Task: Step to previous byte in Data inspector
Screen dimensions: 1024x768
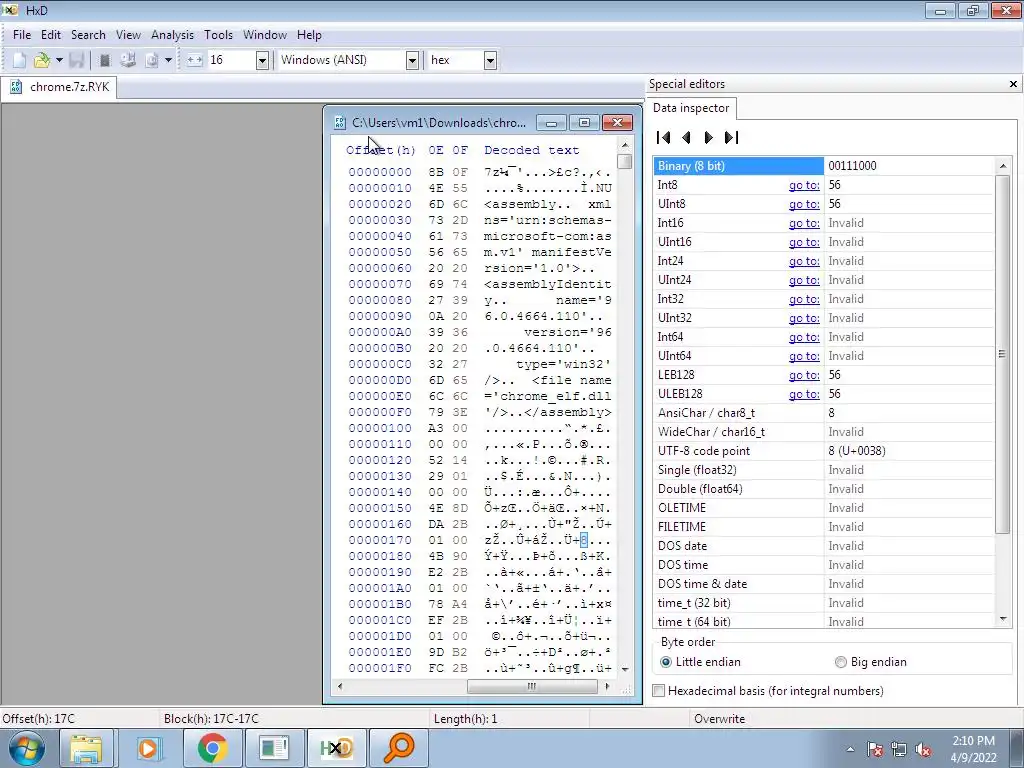Action: (686, 137)
